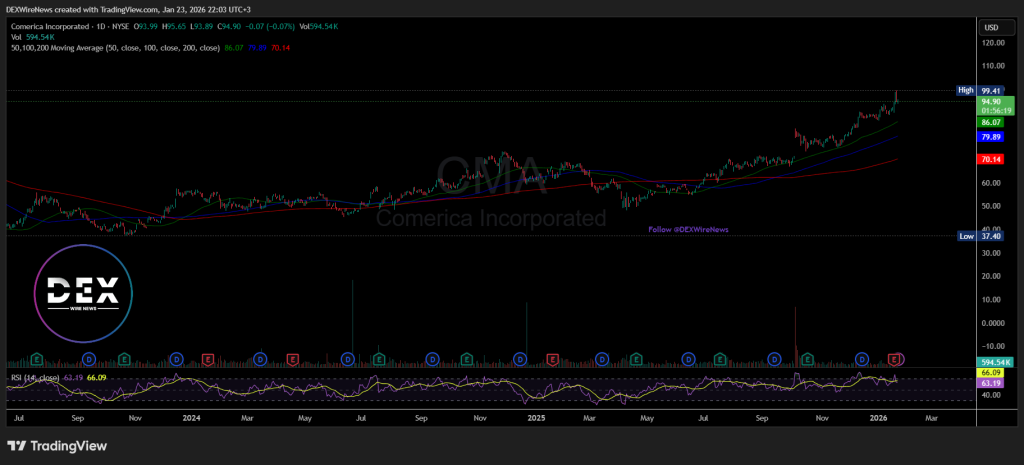Click the 40.00 RSI scale value

point(993,394)
